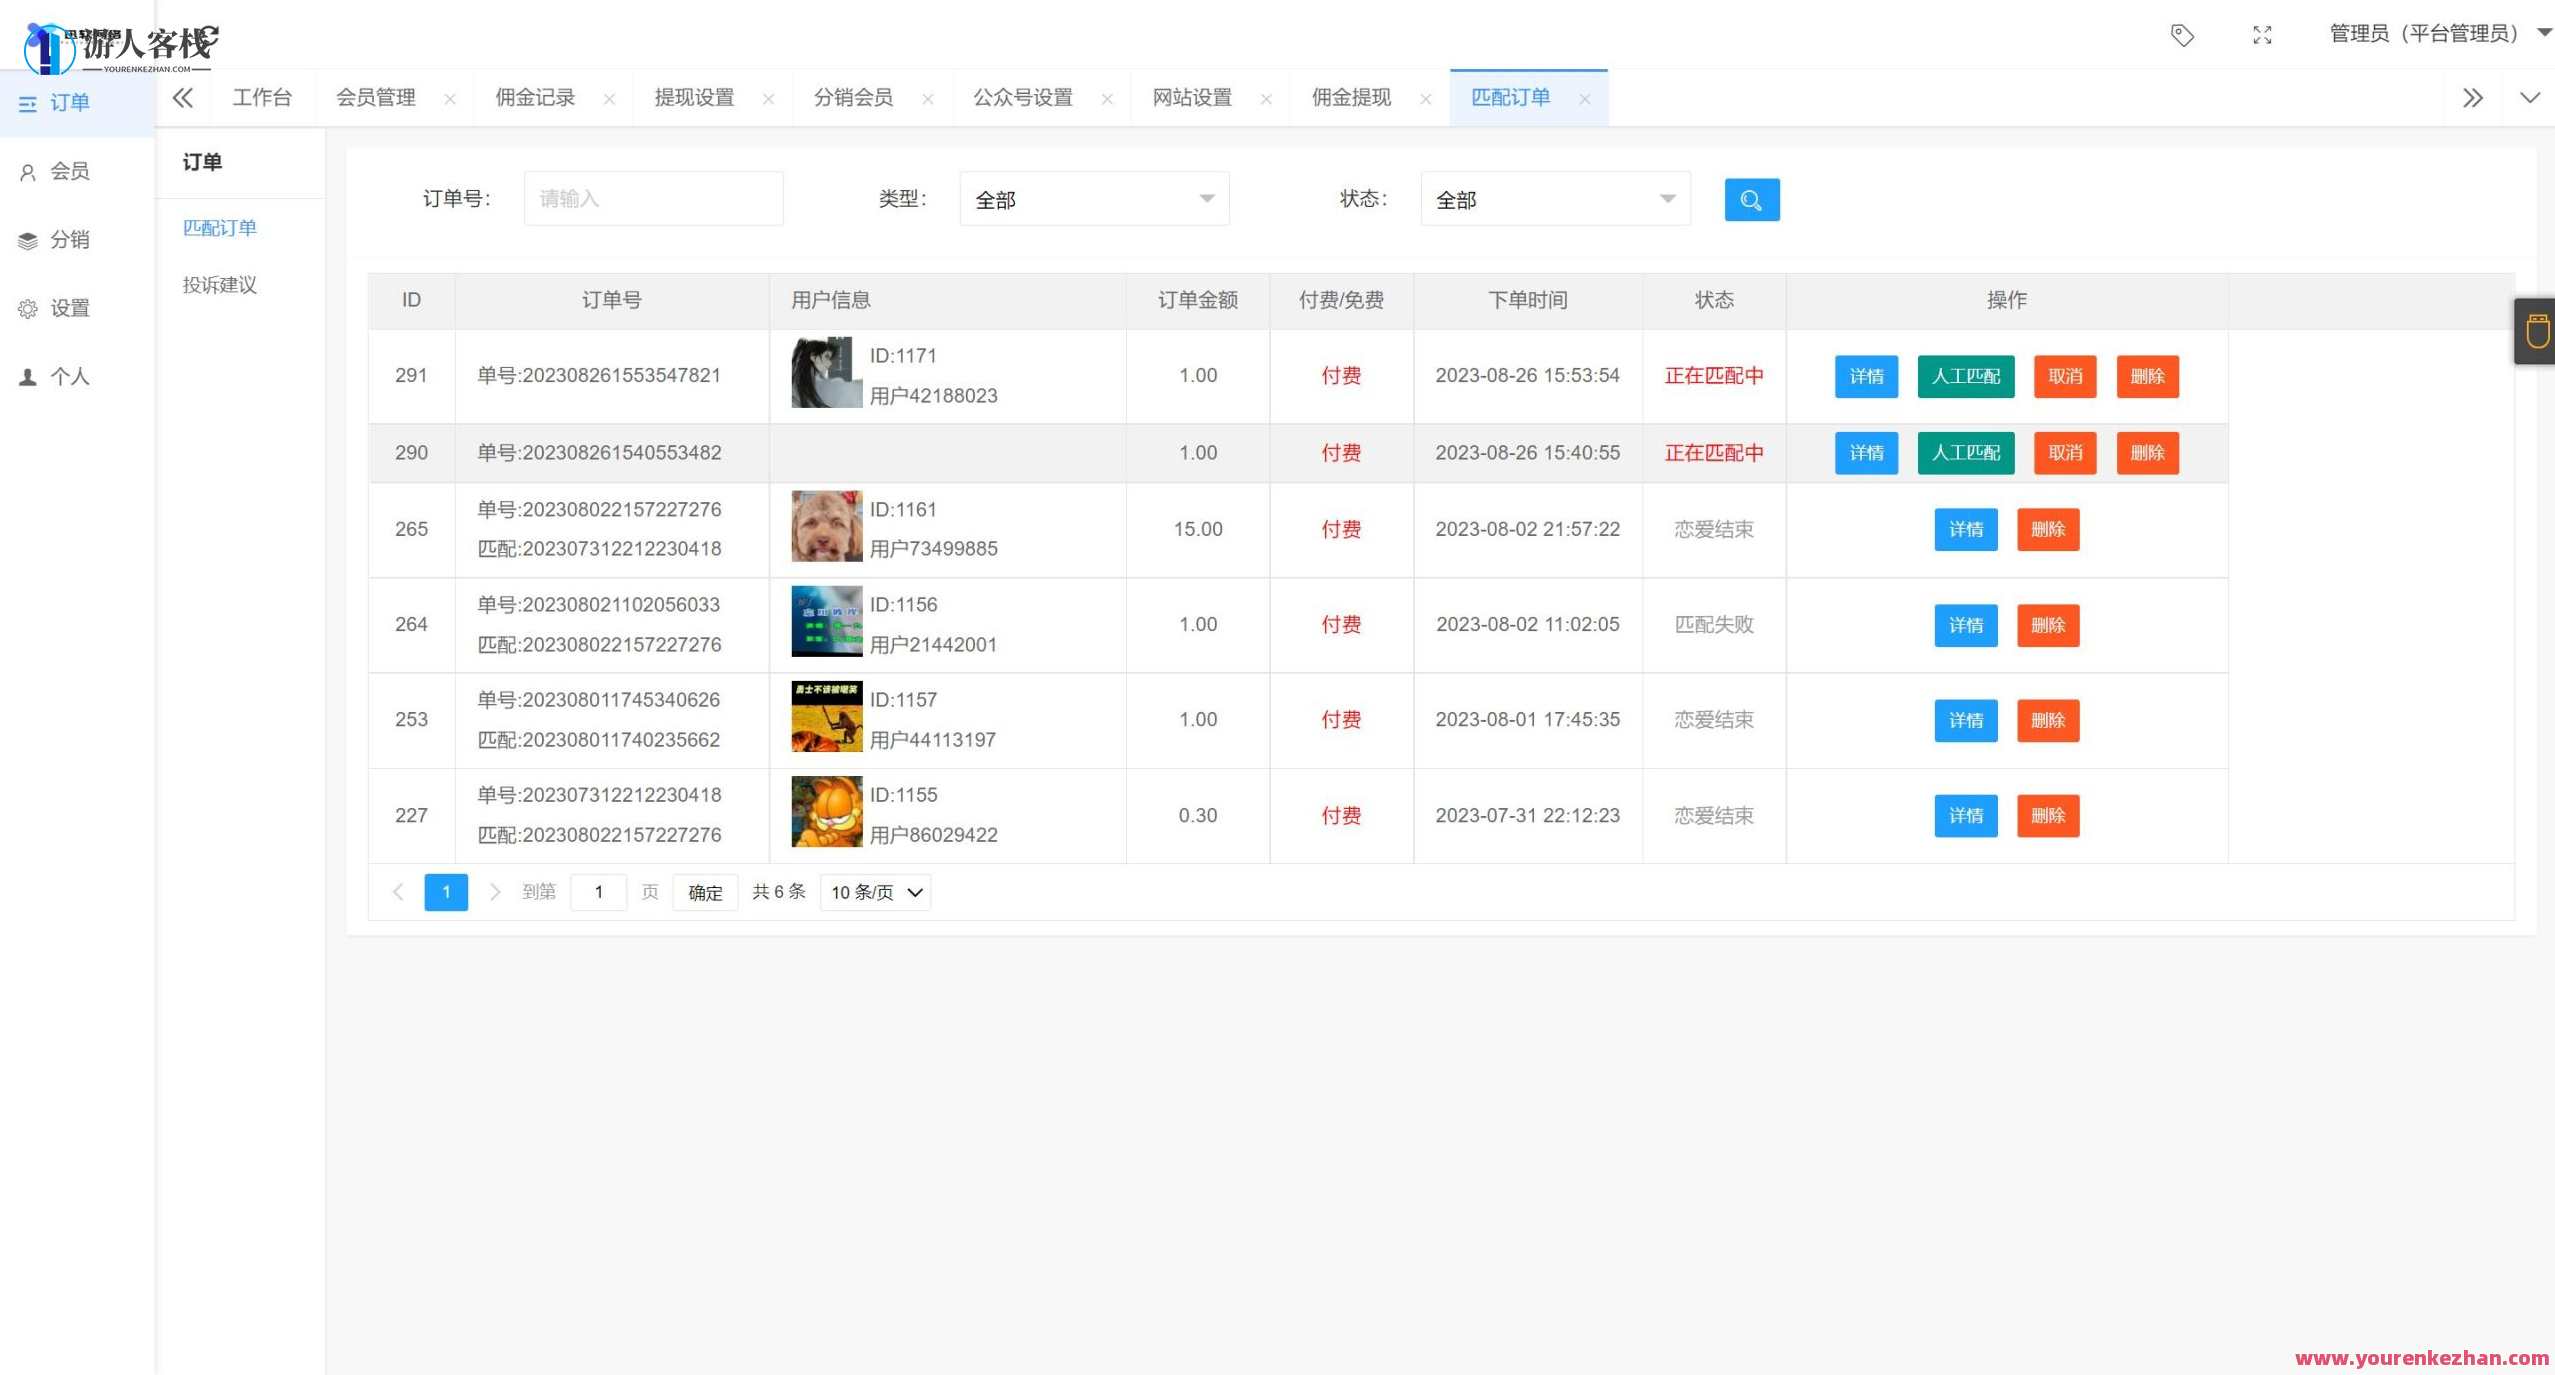The height and width of the screenshot is (1375, 2555).
Task: Enter fullscreen mode via top-right icon
Action: [x=2261, y=35]
